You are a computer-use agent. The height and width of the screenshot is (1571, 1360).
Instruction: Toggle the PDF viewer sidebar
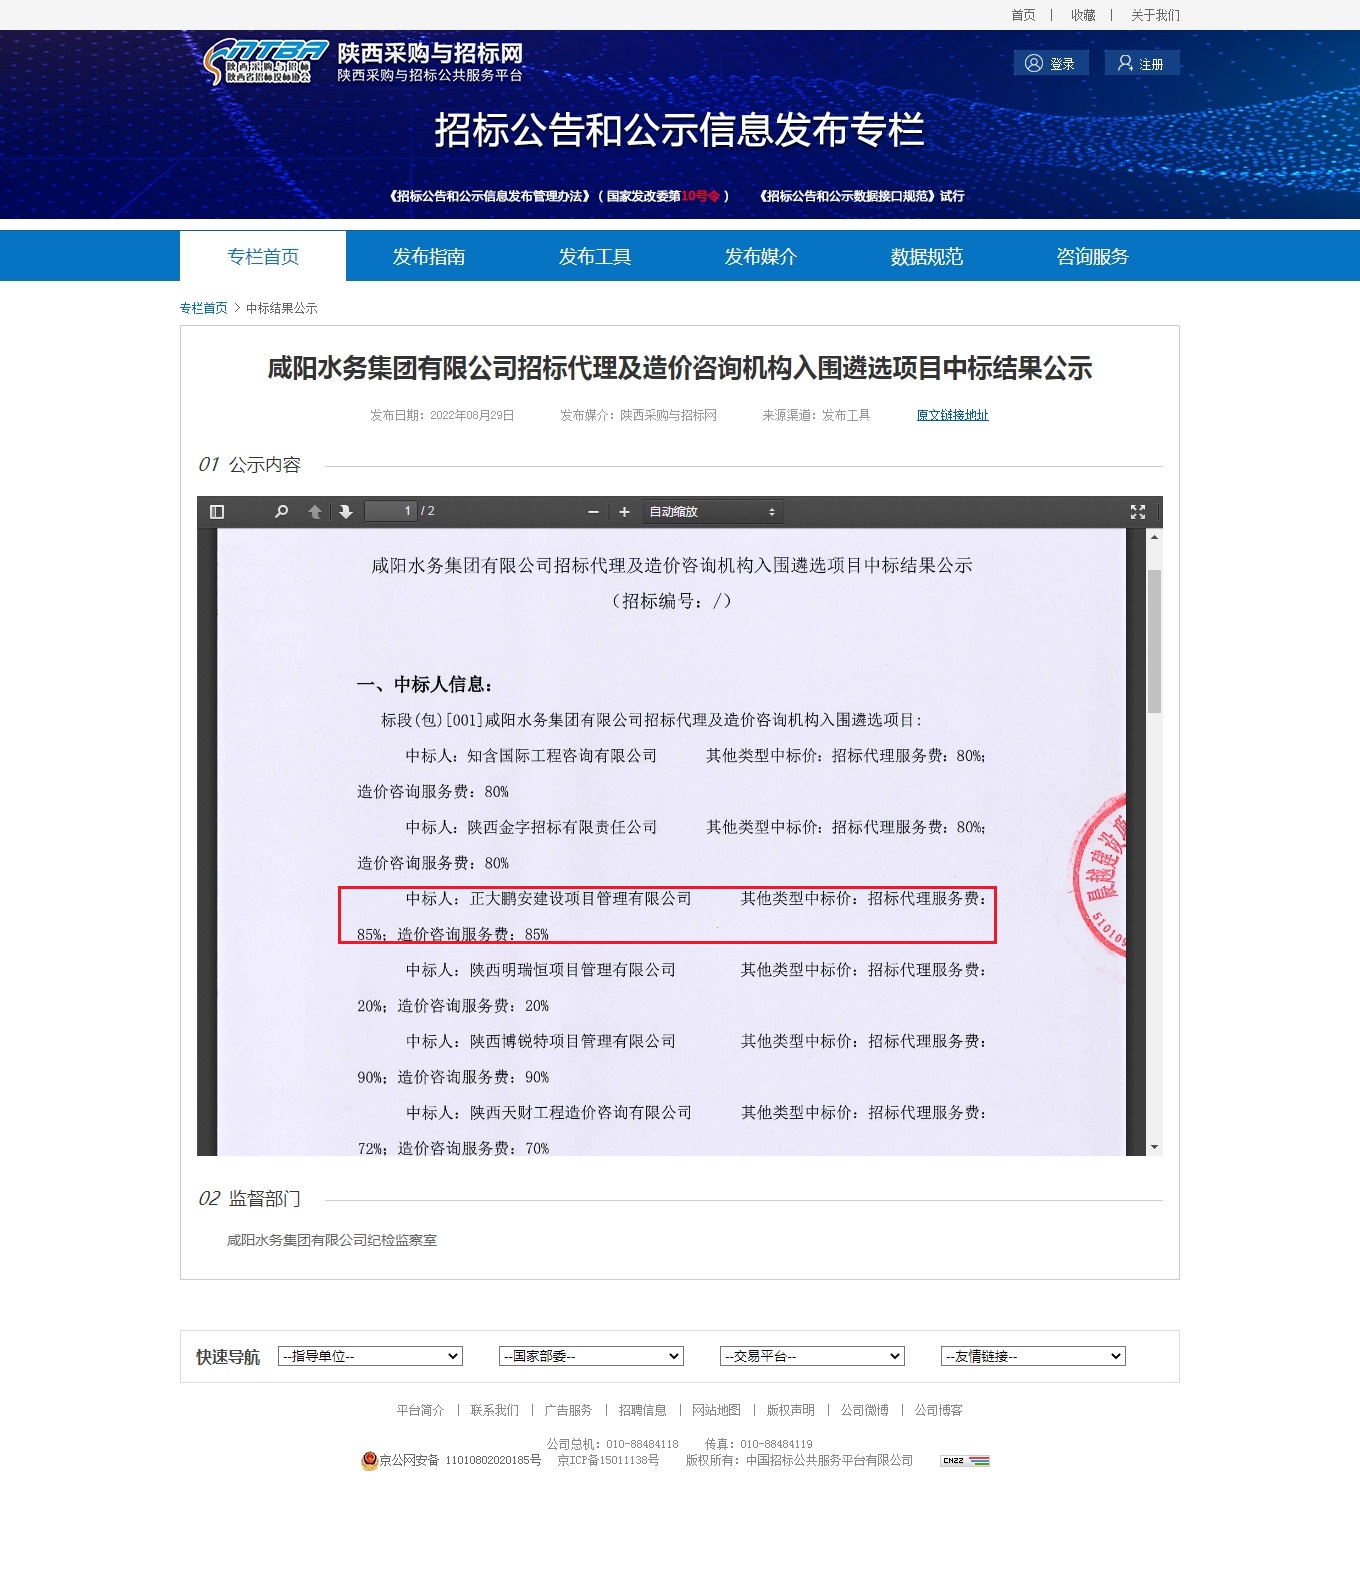click(217, 512)
